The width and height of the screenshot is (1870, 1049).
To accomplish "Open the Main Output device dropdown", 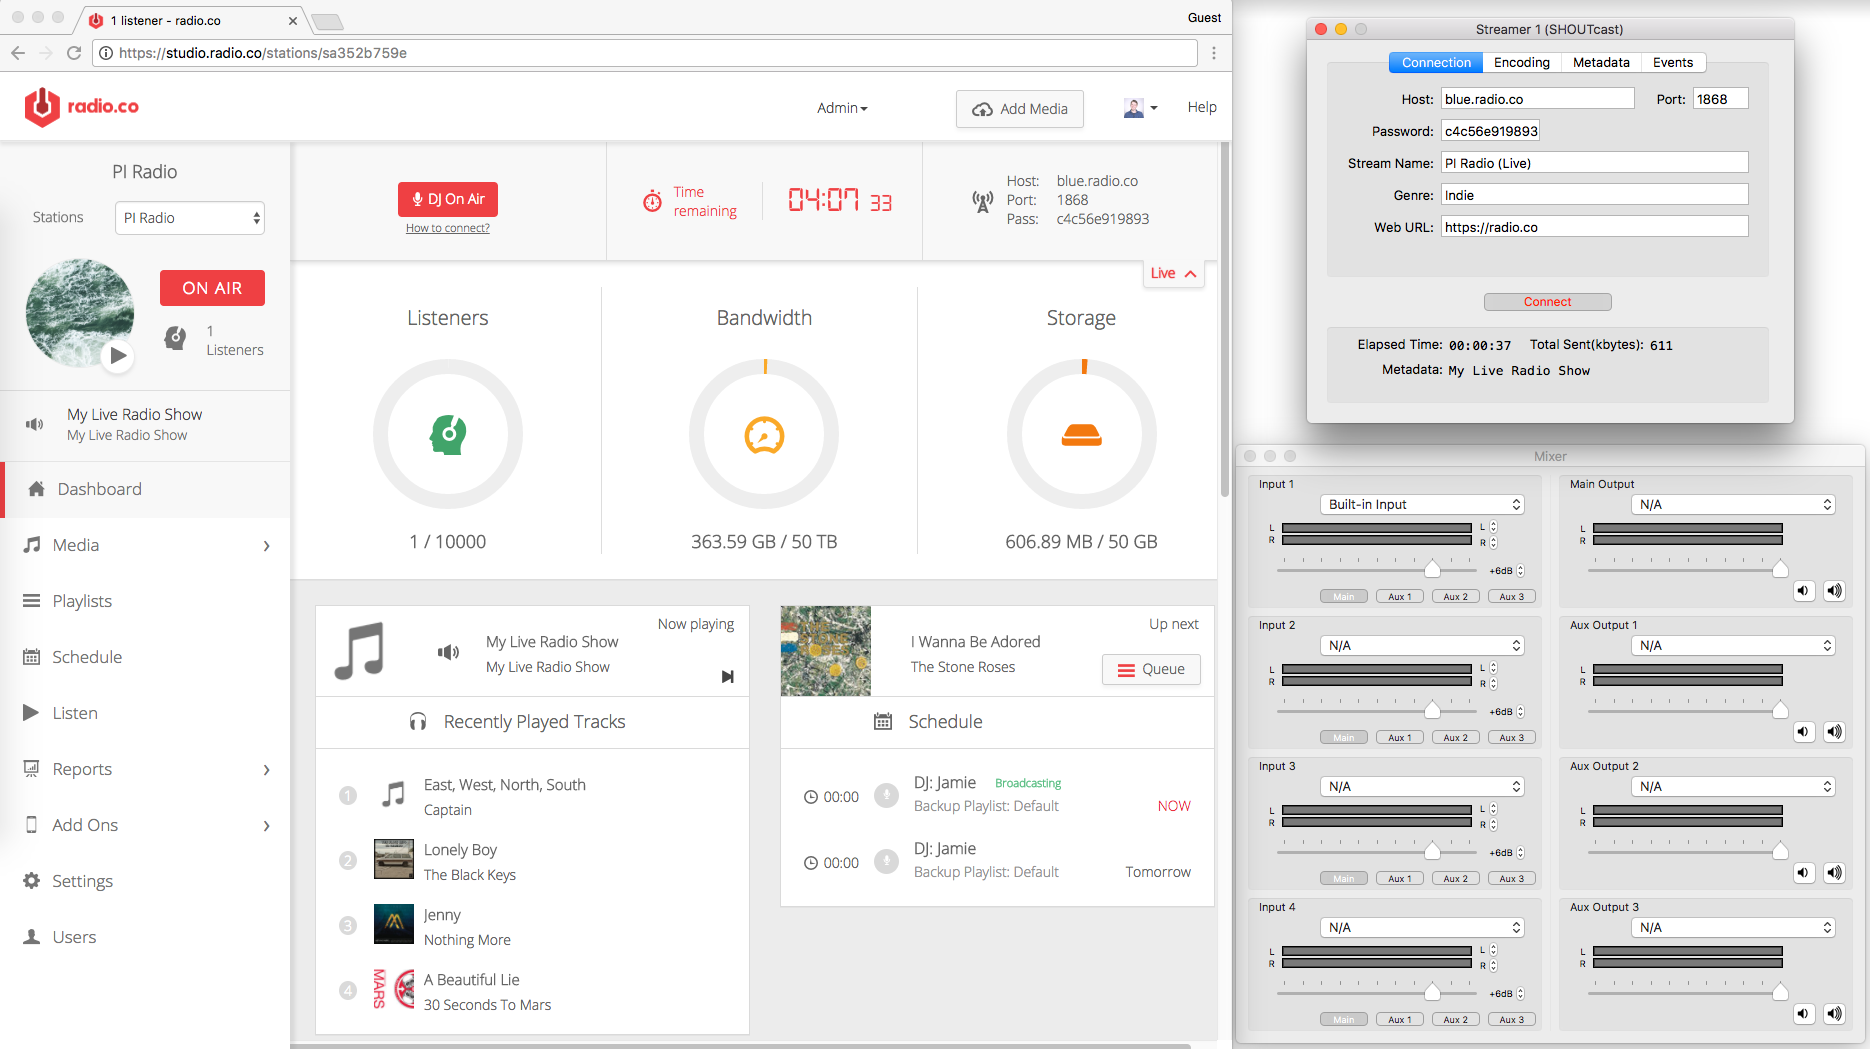I will pyautogui.click(x=1734, y=505).
